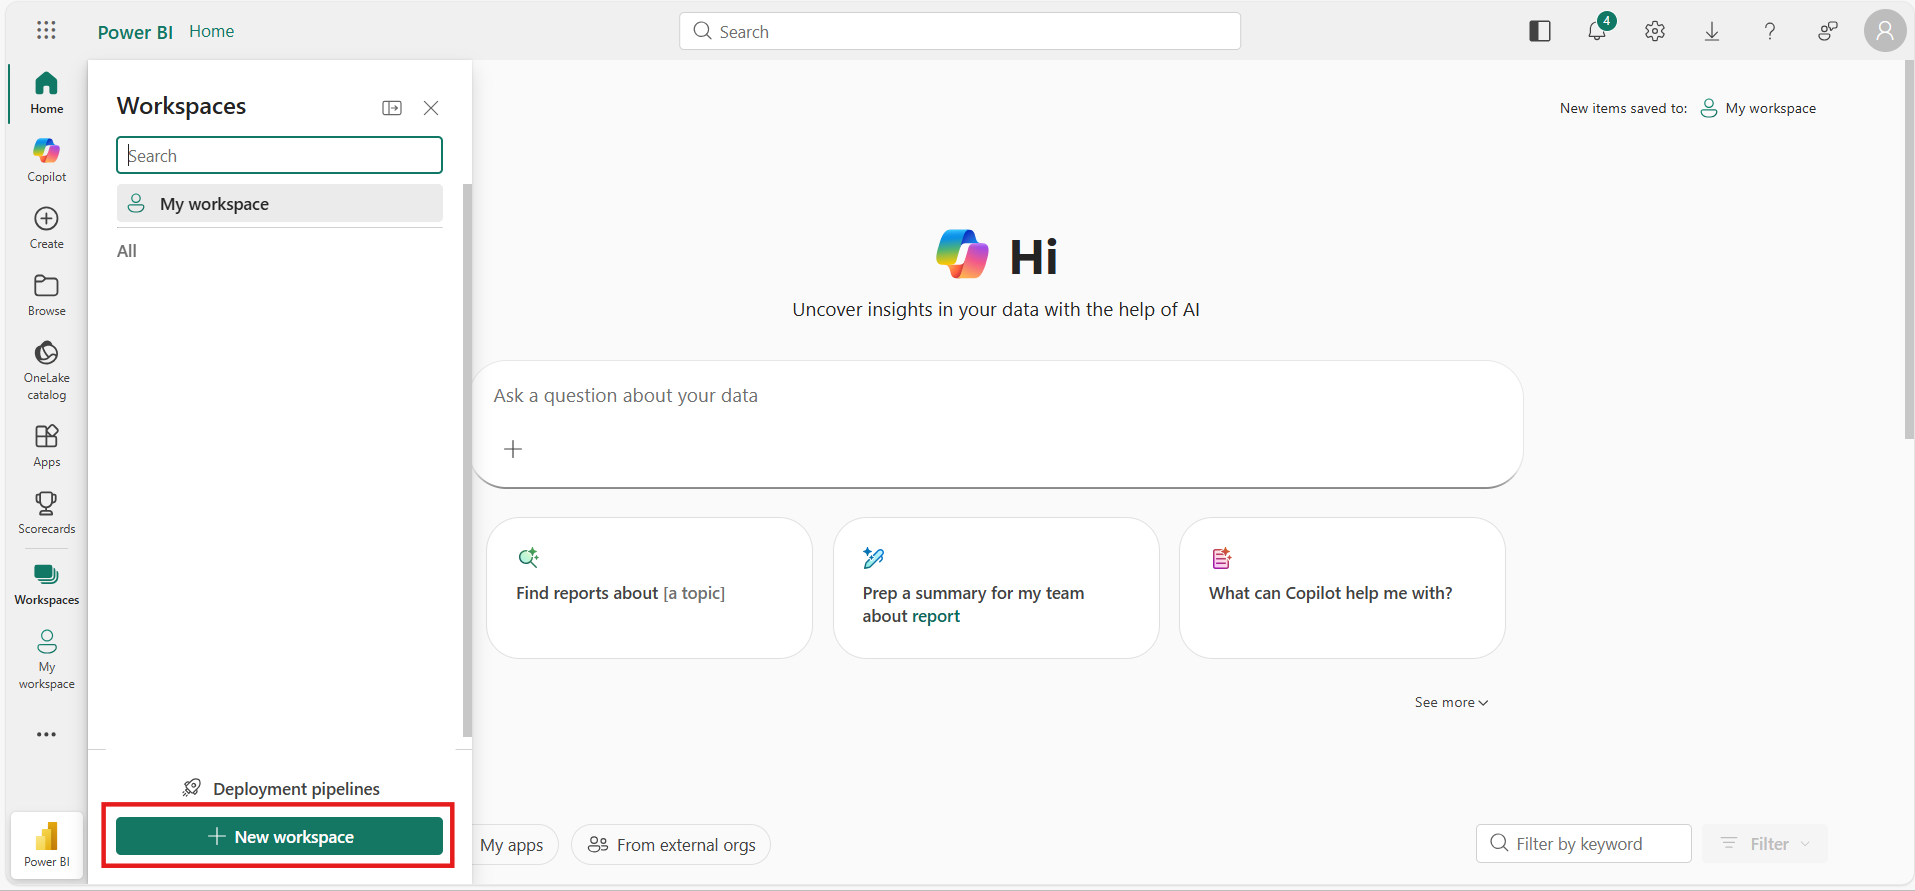The image size is (1915, 891).
Task: Select My workspace in the Workspaces list
Action: point(279,203)
